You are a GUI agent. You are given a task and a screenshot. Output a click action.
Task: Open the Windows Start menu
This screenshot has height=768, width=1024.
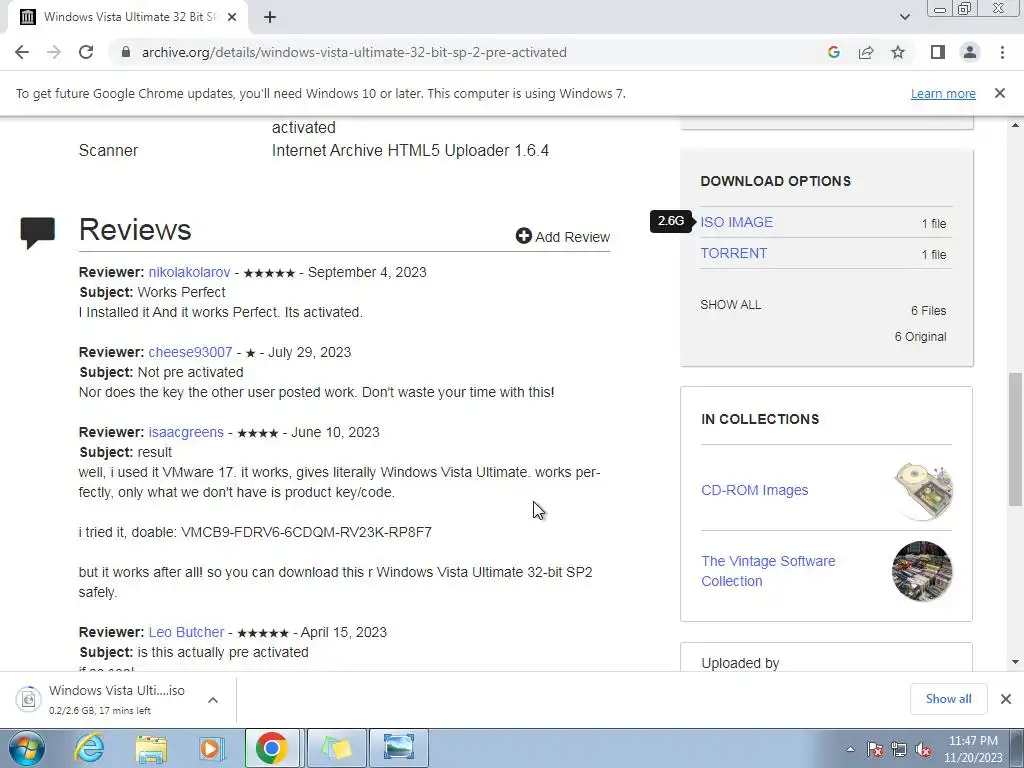point(27,748)
